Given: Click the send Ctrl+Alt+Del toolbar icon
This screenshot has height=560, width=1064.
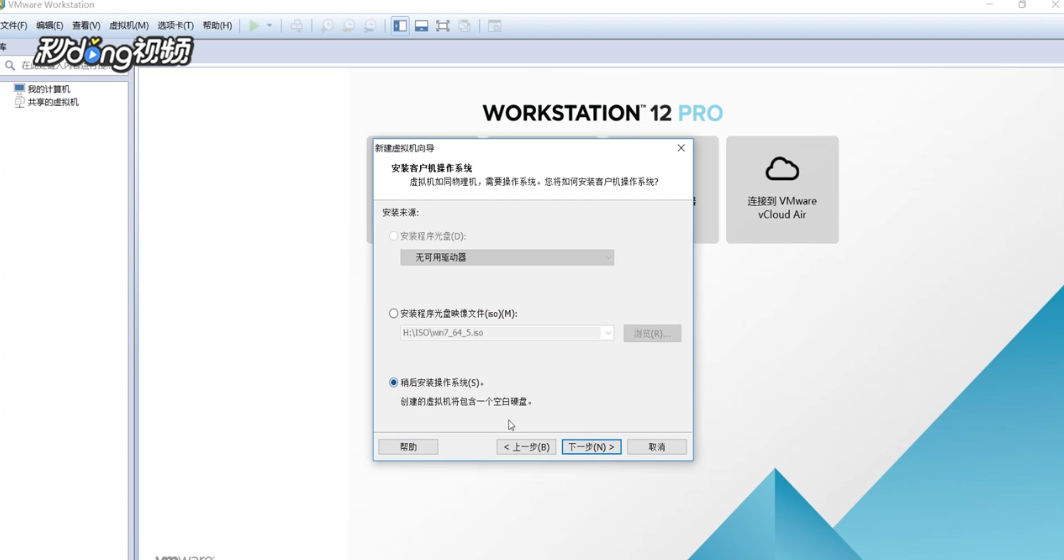Looking at the screenshot, I should [297, 26].
